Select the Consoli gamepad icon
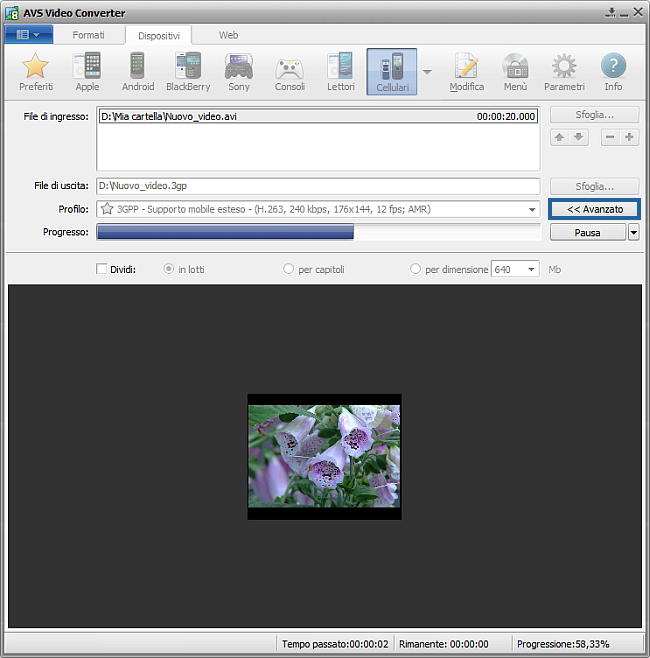Image resolution: width=650 pixels, height=658 pixels. pyautogui.click(x=290, y=71)
